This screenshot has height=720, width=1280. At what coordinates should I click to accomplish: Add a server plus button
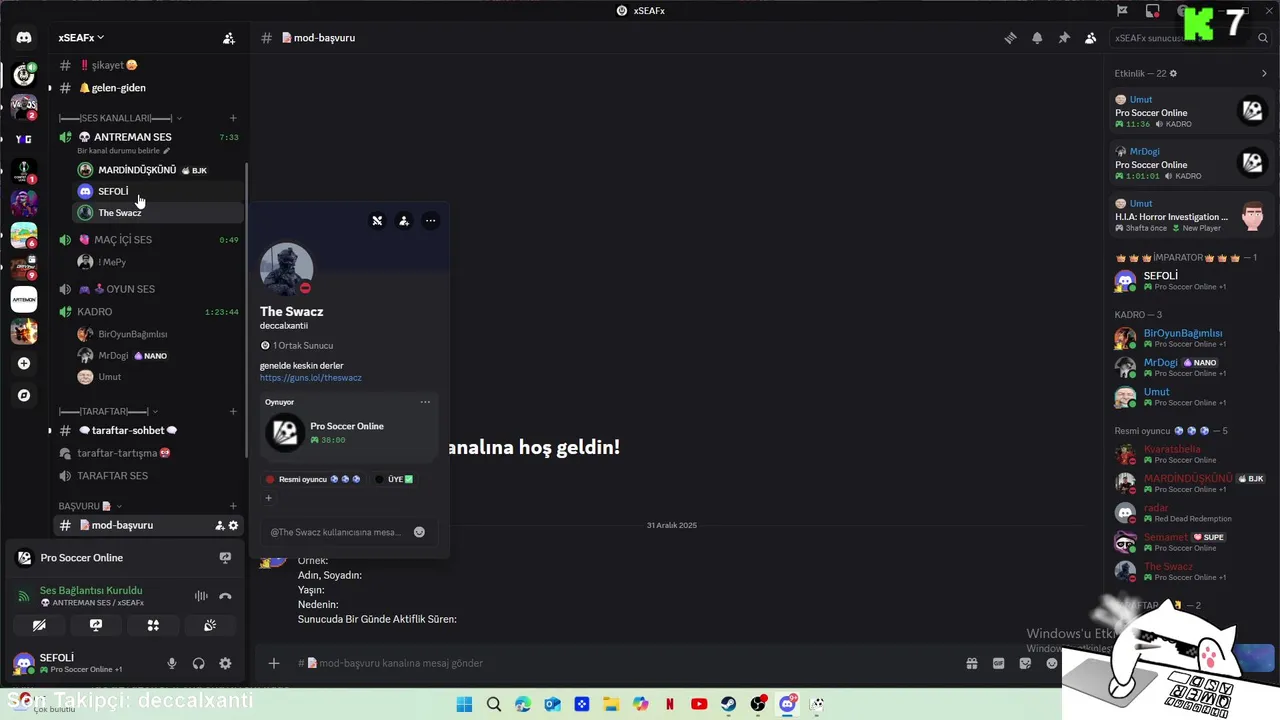click(24, 363)
